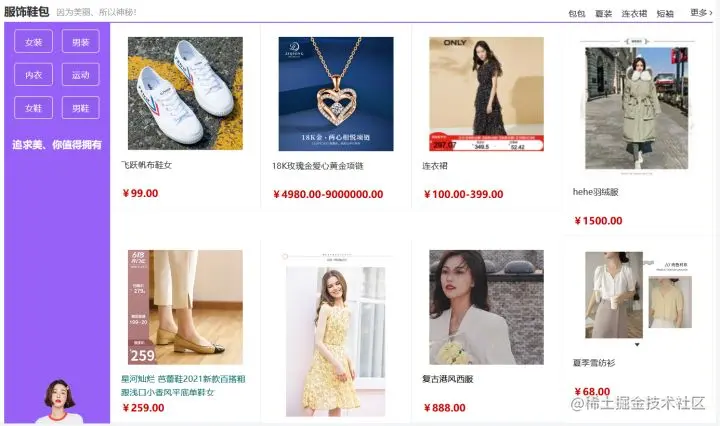Open the 女装 category button
The width and height of the screenshot is (720, 426).
(x=34, y=42)
